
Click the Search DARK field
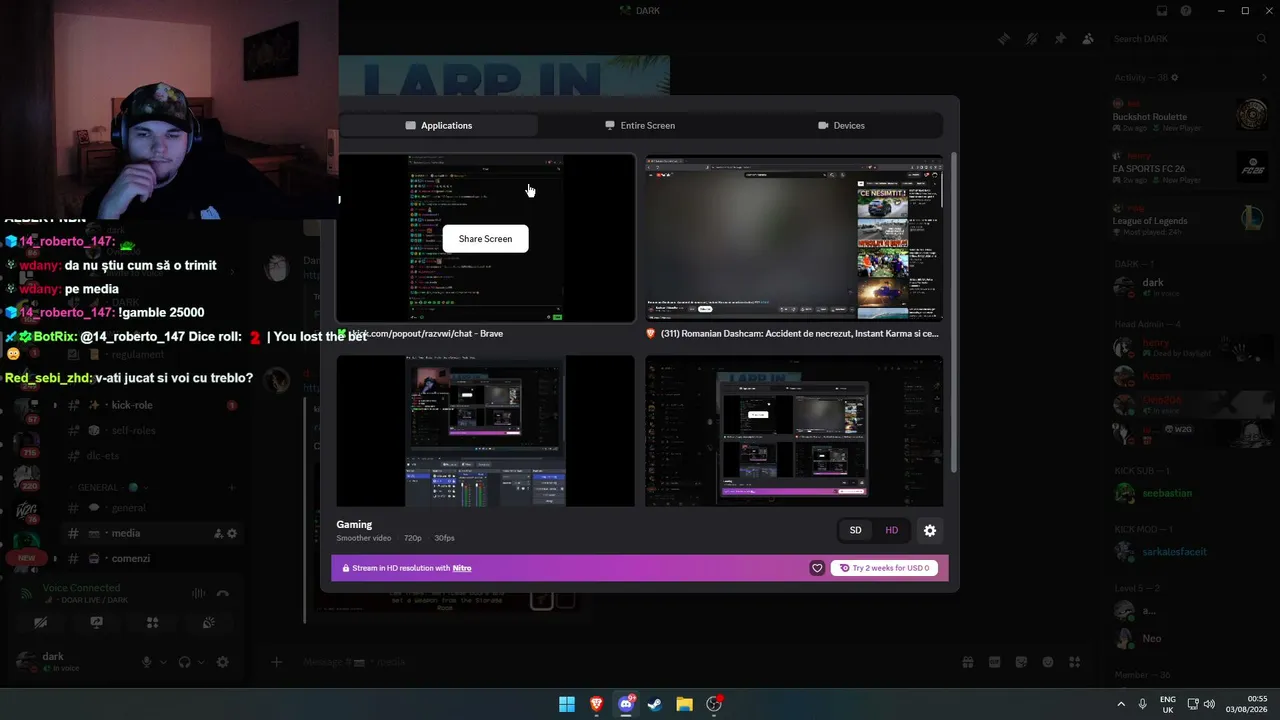point(1190,39)
